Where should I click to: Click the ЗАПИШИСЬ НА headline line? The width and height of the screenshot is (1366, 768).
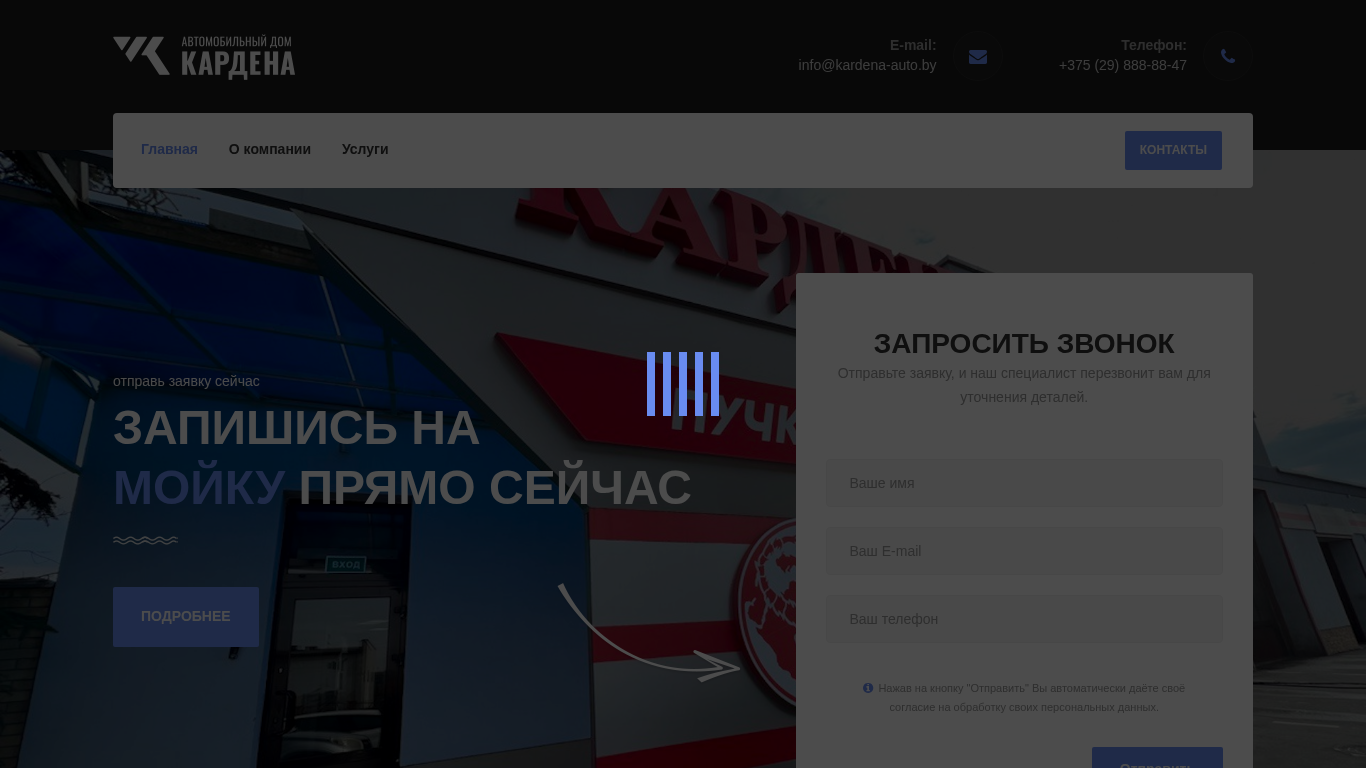tap(296, 428)
